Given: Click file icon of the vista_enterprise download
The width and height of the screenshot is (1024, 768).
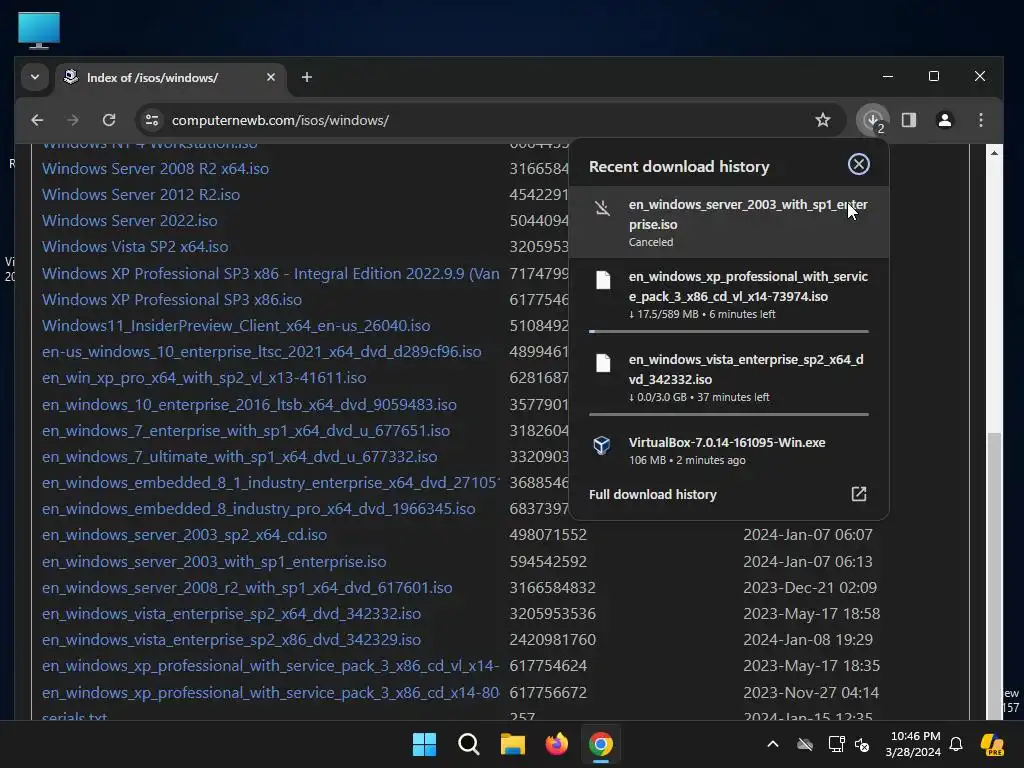Looking at the screenshot, I should 603,363.
